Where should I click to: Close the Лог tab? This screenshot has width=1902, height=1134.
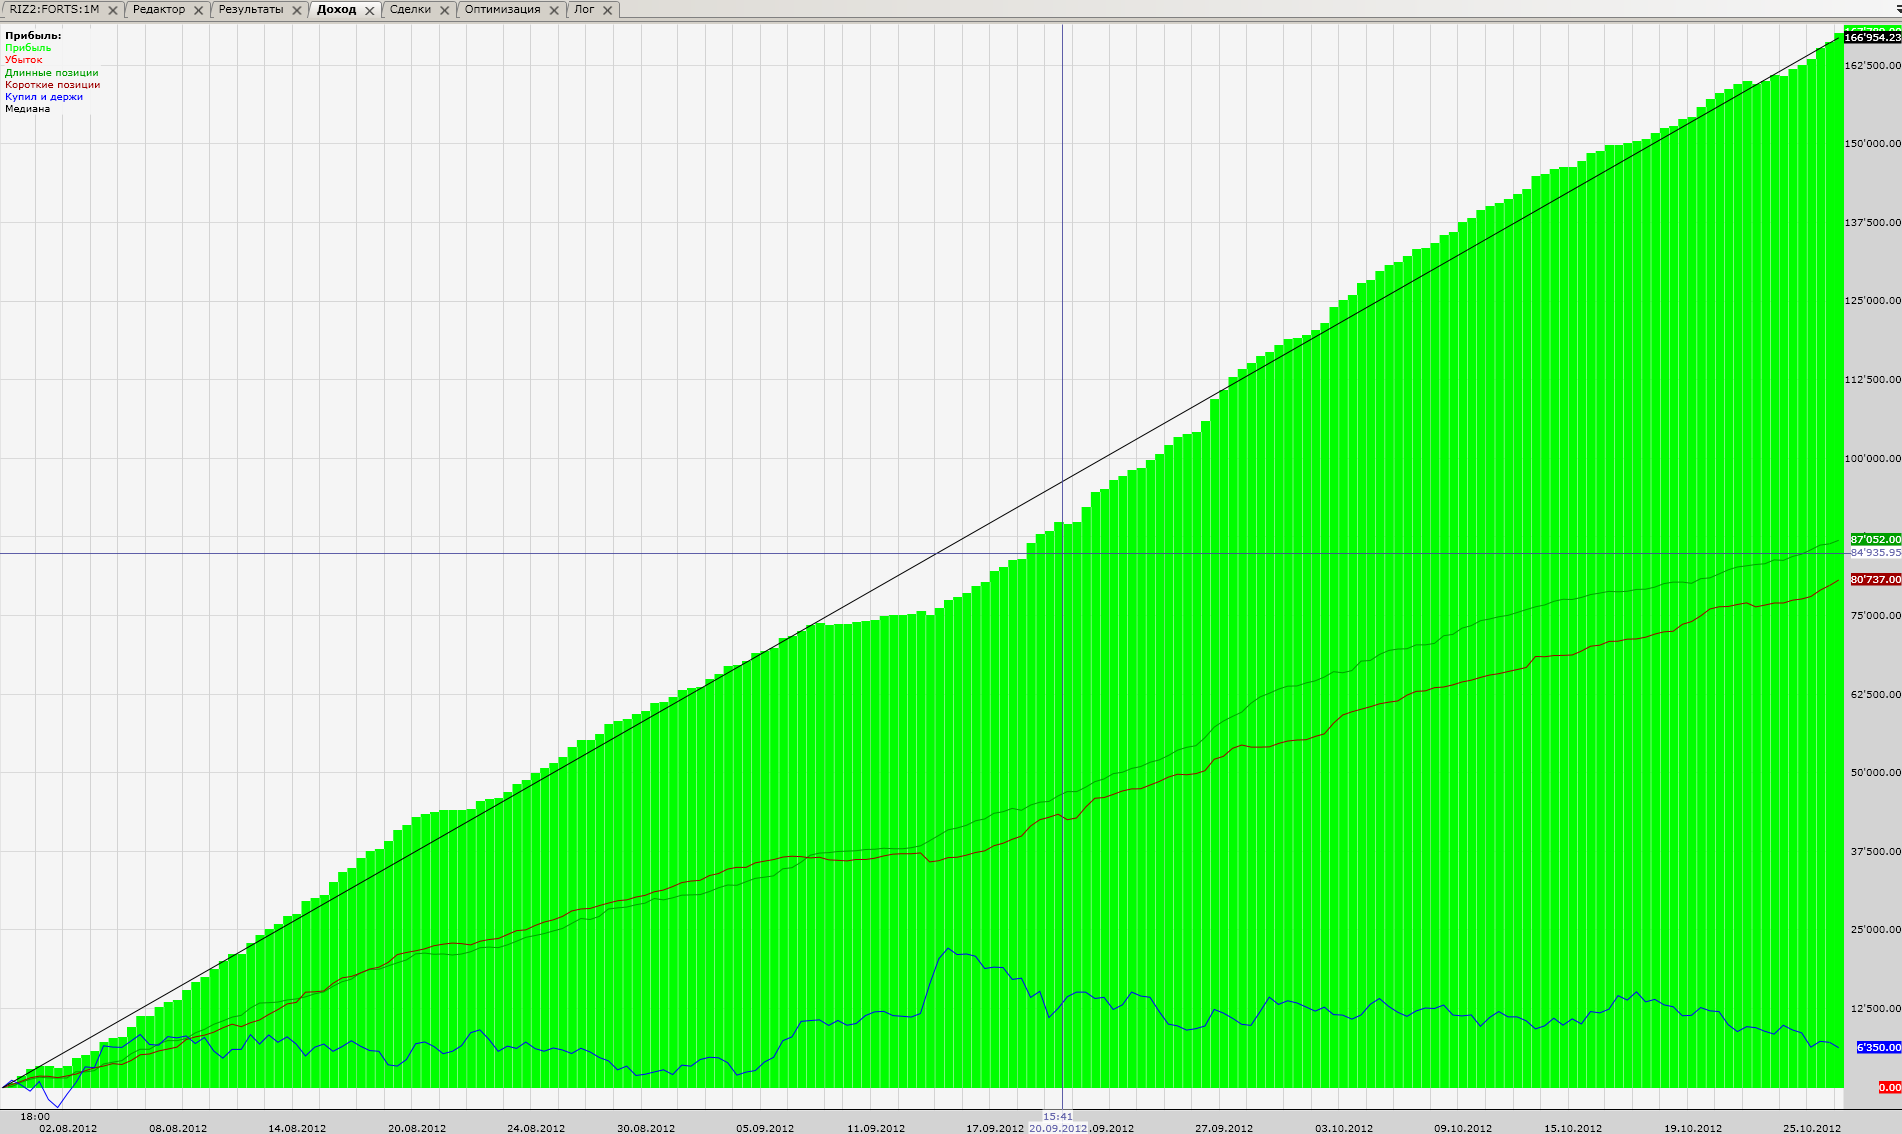[x=607, y=10]
